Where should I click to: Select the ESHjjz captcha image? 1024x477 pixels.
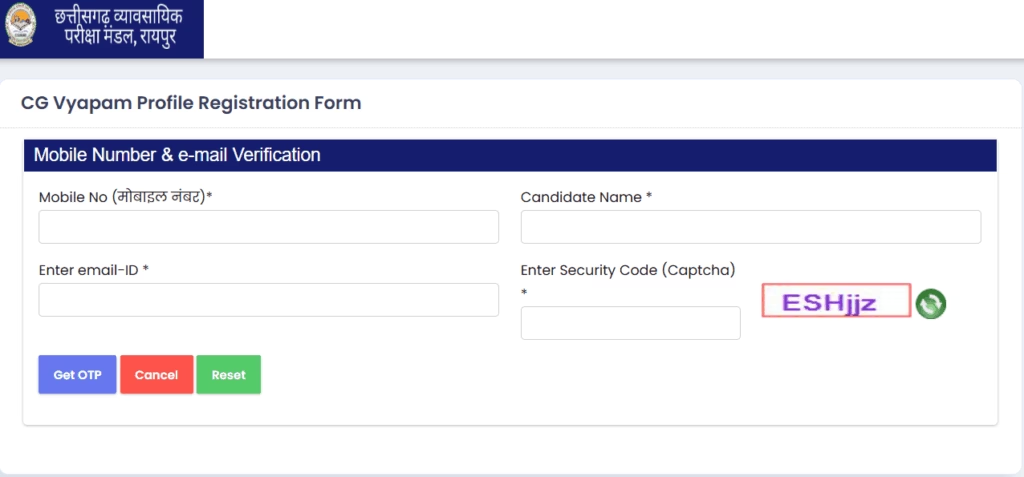tap(836, 301)
